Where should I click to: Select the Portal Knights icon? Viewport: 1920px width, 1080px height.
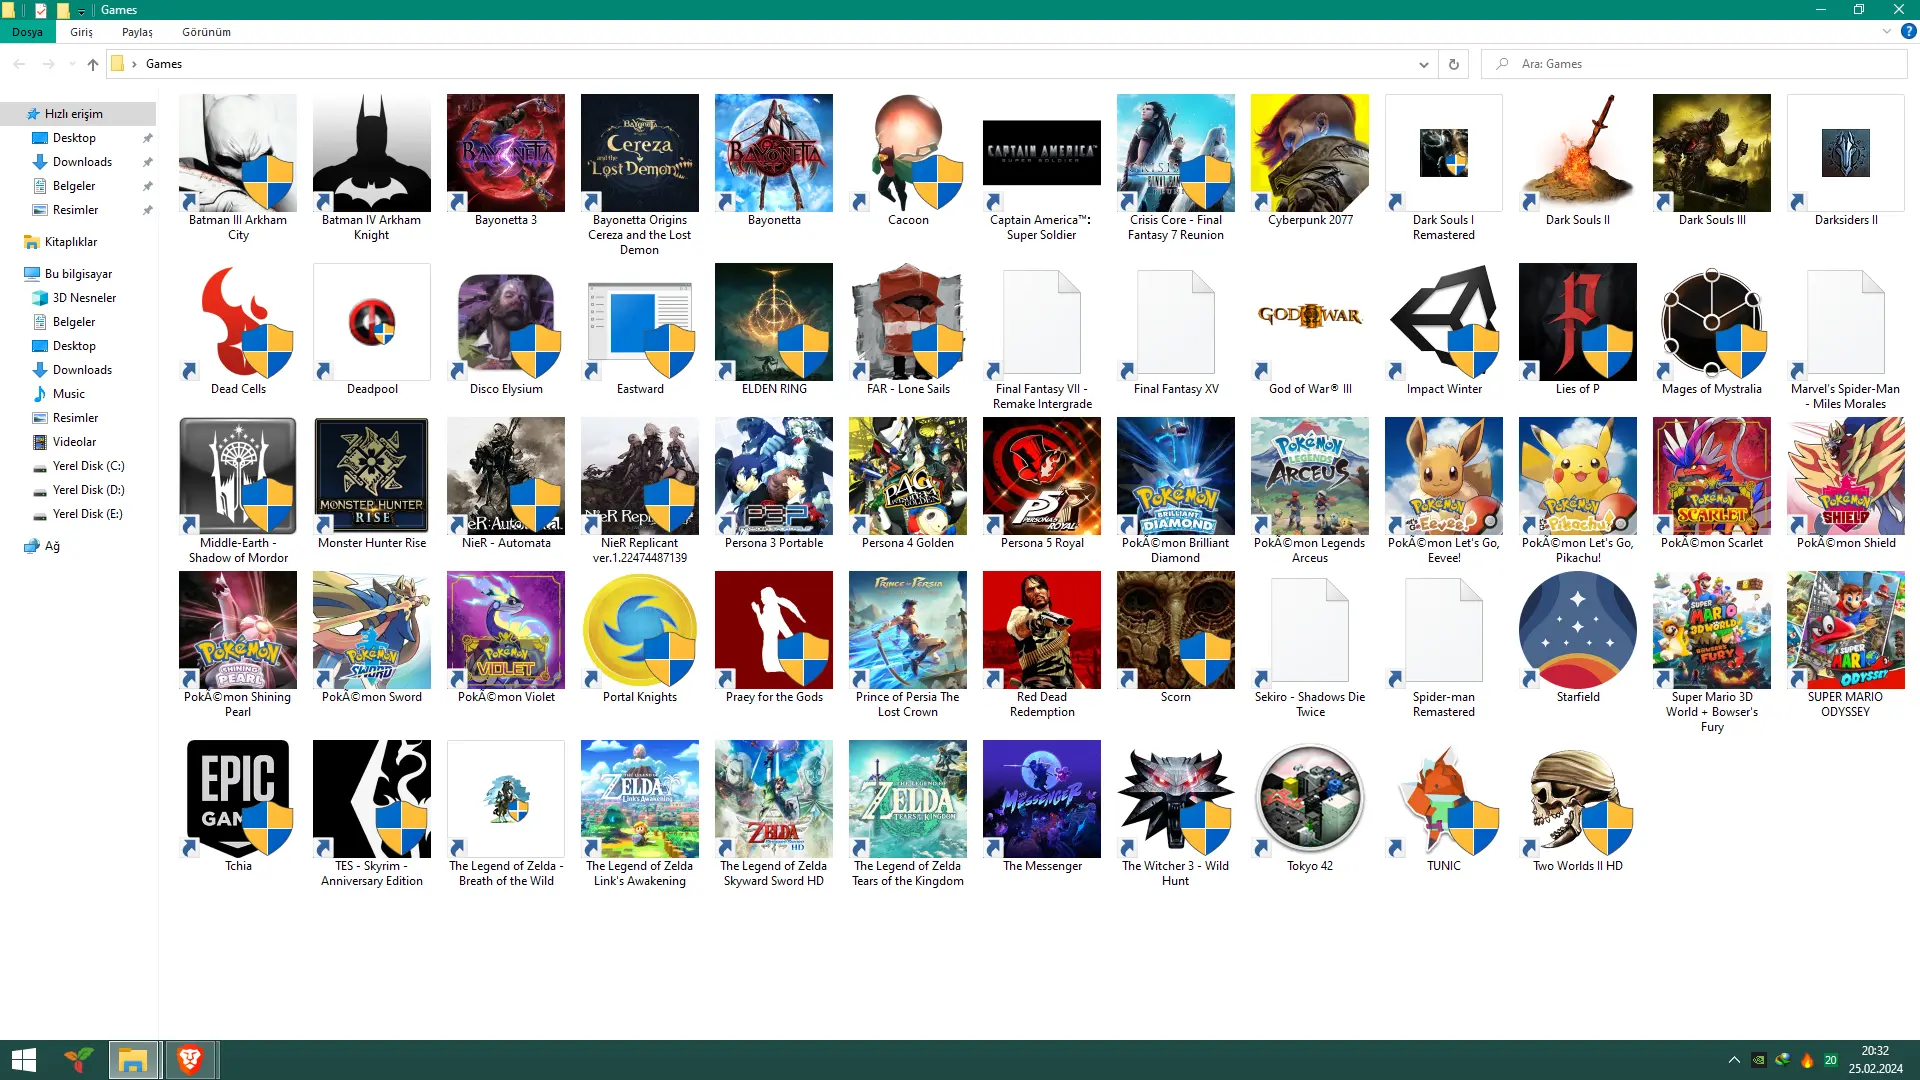pyautogui.click(x=640, y=630)
